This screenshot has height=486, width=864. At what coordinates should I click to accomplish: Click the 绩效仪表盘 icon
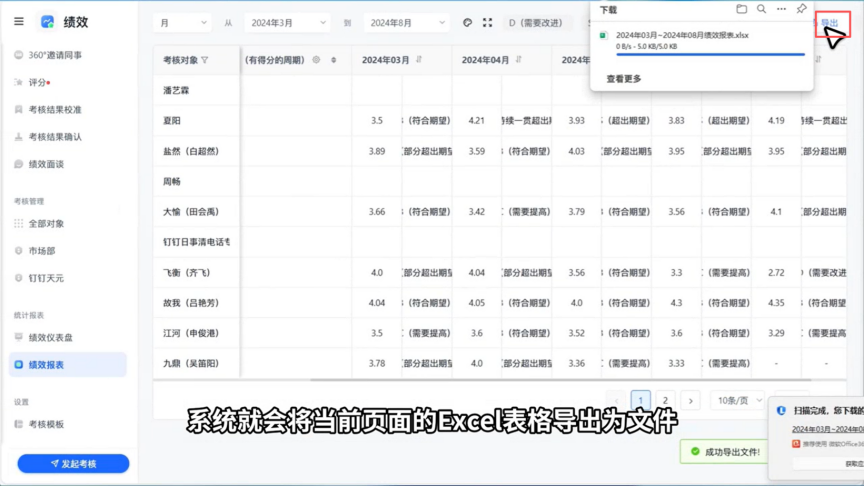(19, 337)
